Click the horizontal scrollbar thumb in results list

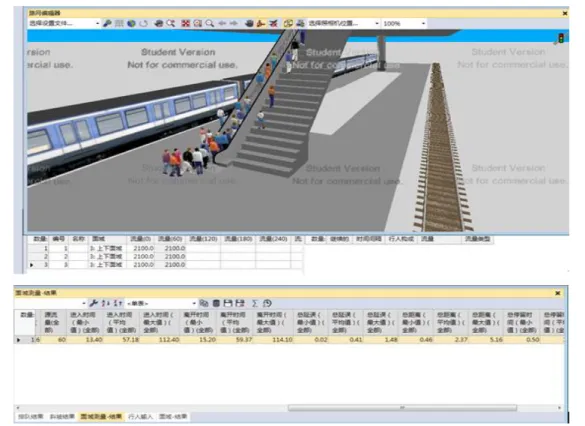(x=402, y=408)
